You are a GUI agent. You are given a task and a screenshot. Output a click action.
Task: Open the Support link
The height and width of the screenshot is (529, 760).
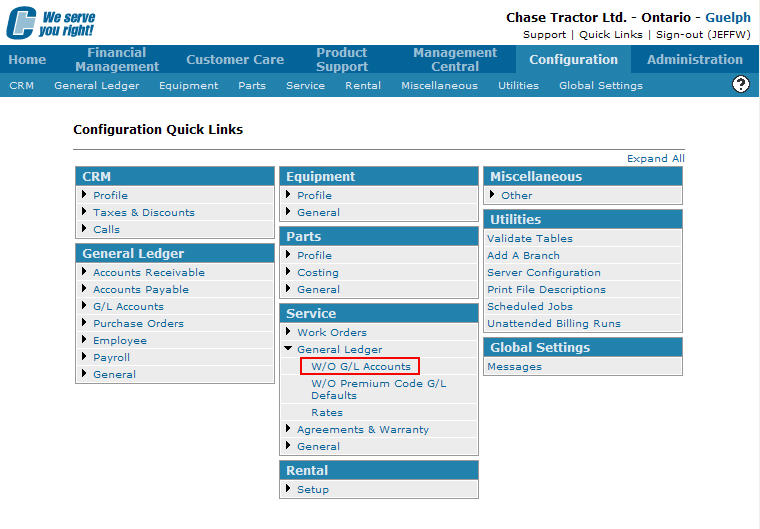coord(544,35)
